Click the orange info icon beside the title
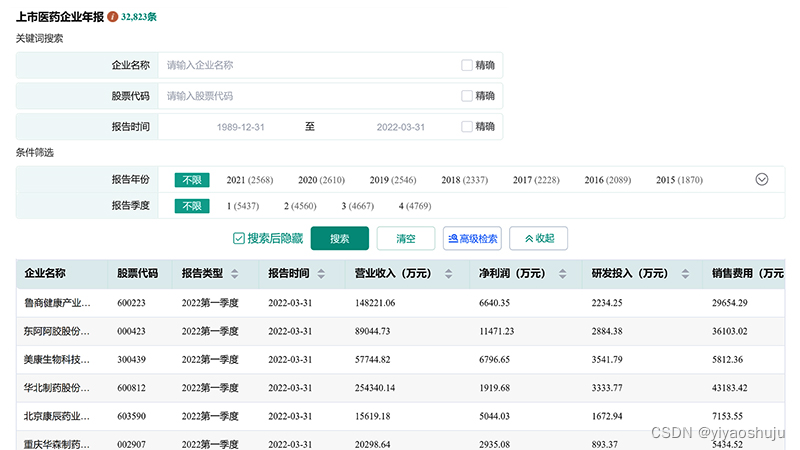This screenshot has width=800, height=450. (x=113, y=17)
